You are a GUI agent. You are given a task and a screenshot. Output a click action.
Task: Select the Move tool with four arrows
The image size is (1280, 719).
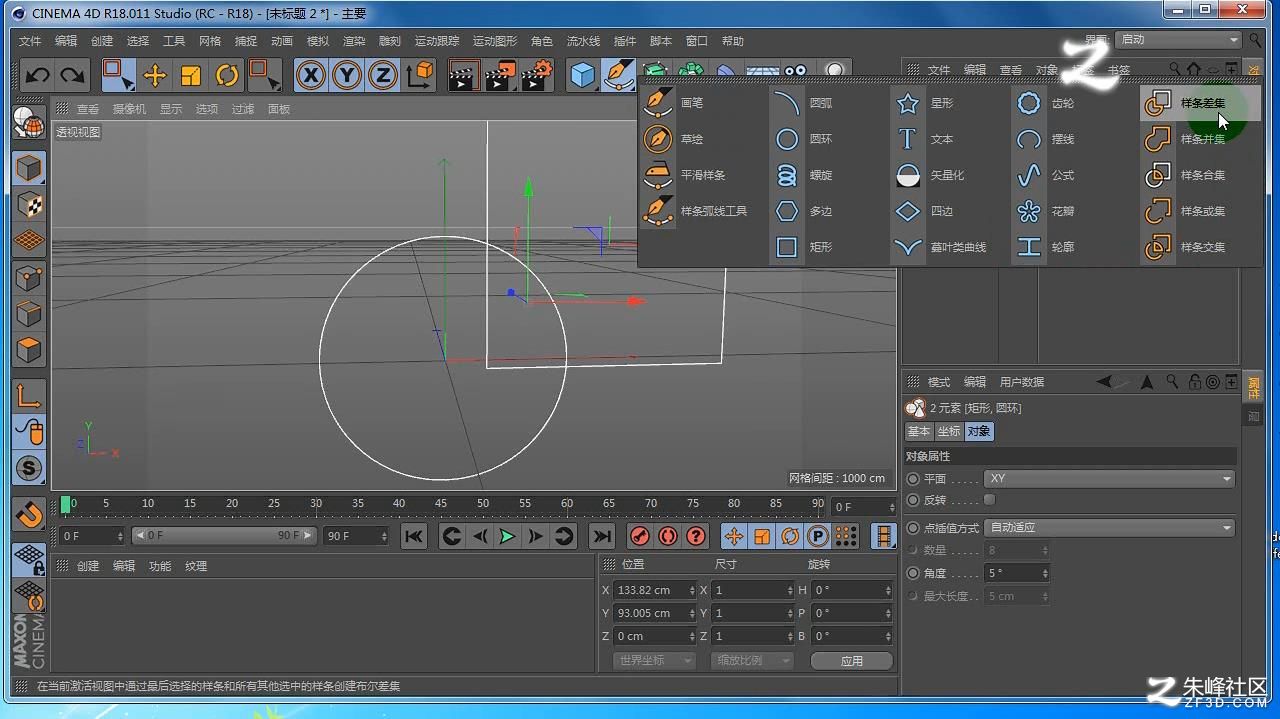coord(155,75)
